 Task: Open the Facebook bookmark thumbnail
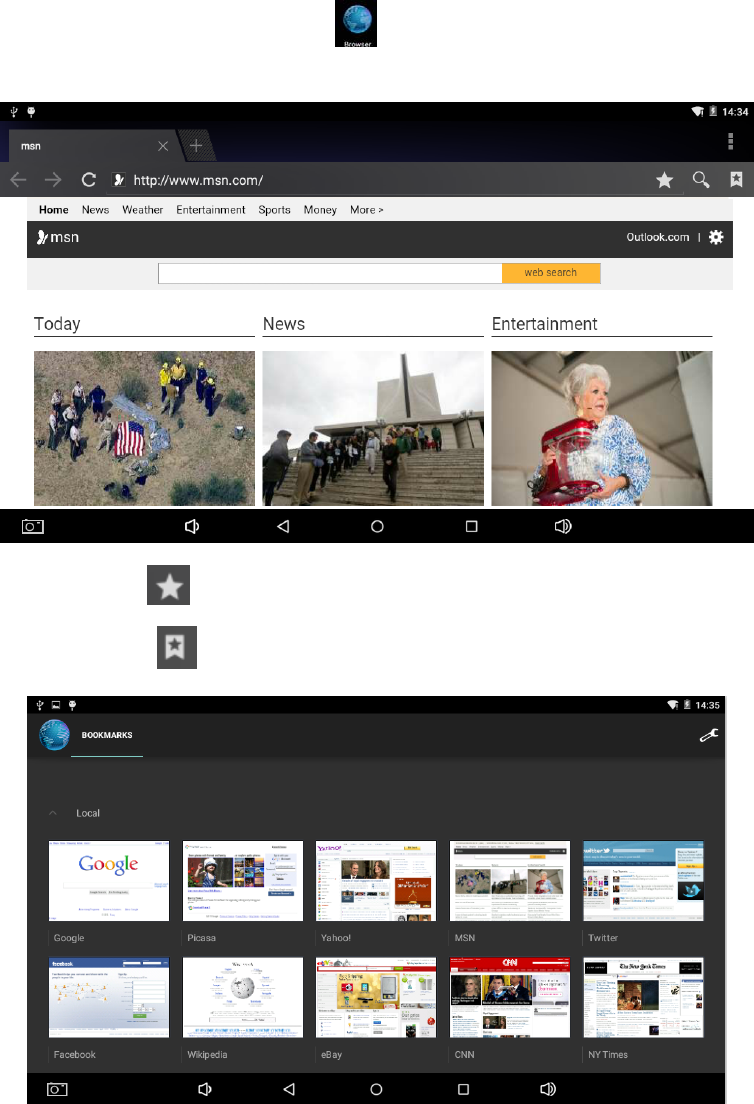click(109, 998)
